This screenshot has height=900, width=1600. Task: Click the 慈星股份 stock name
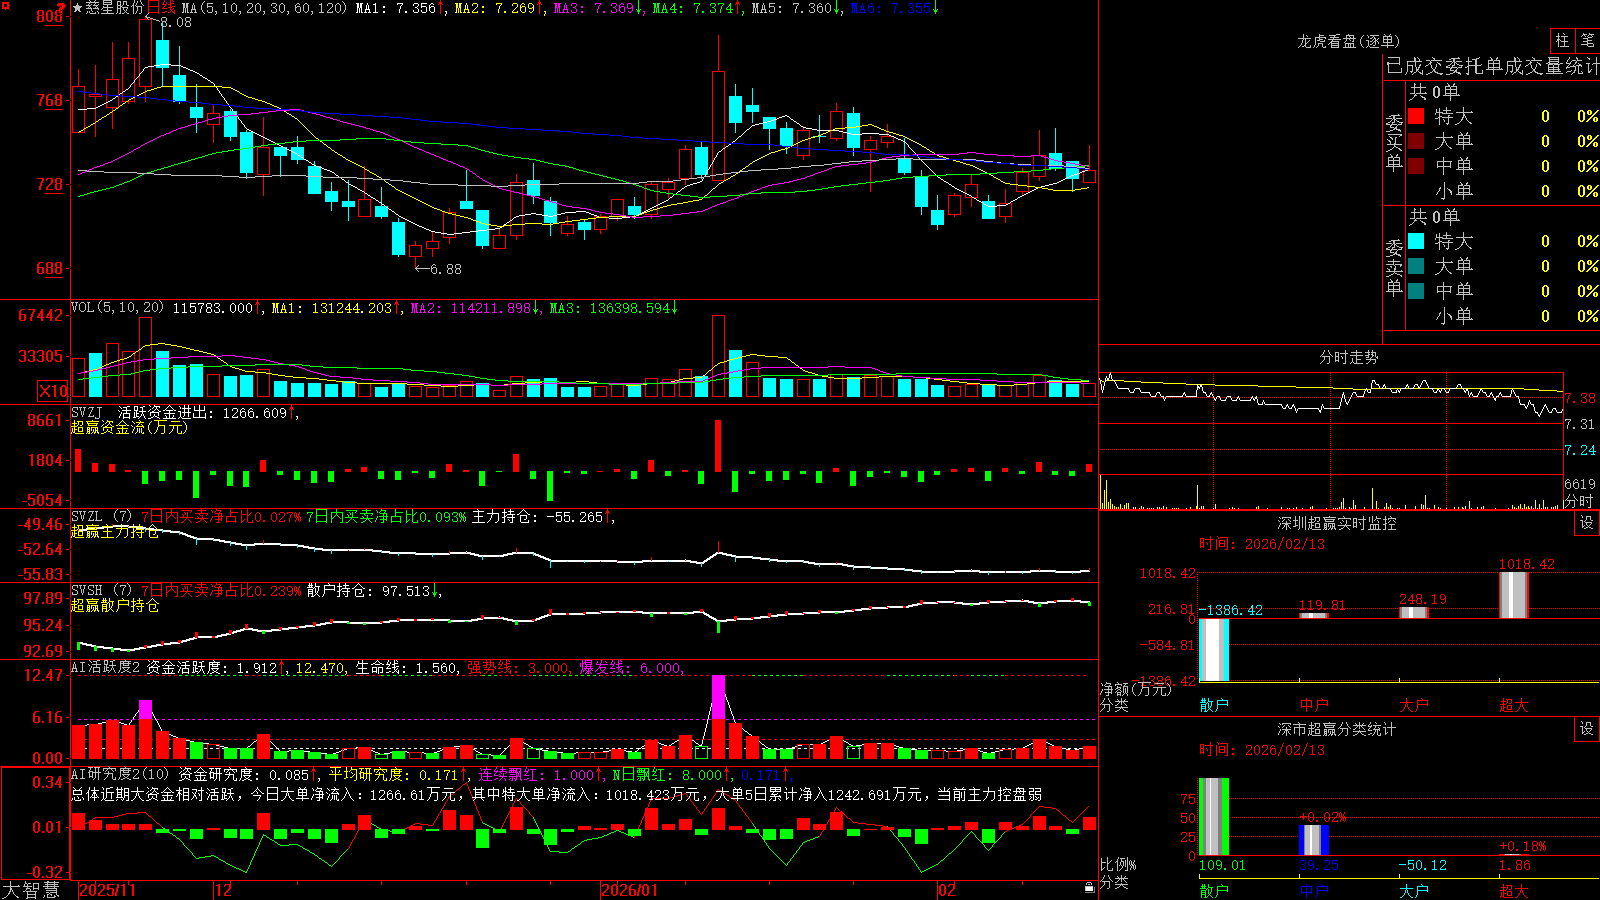point(114,8)
